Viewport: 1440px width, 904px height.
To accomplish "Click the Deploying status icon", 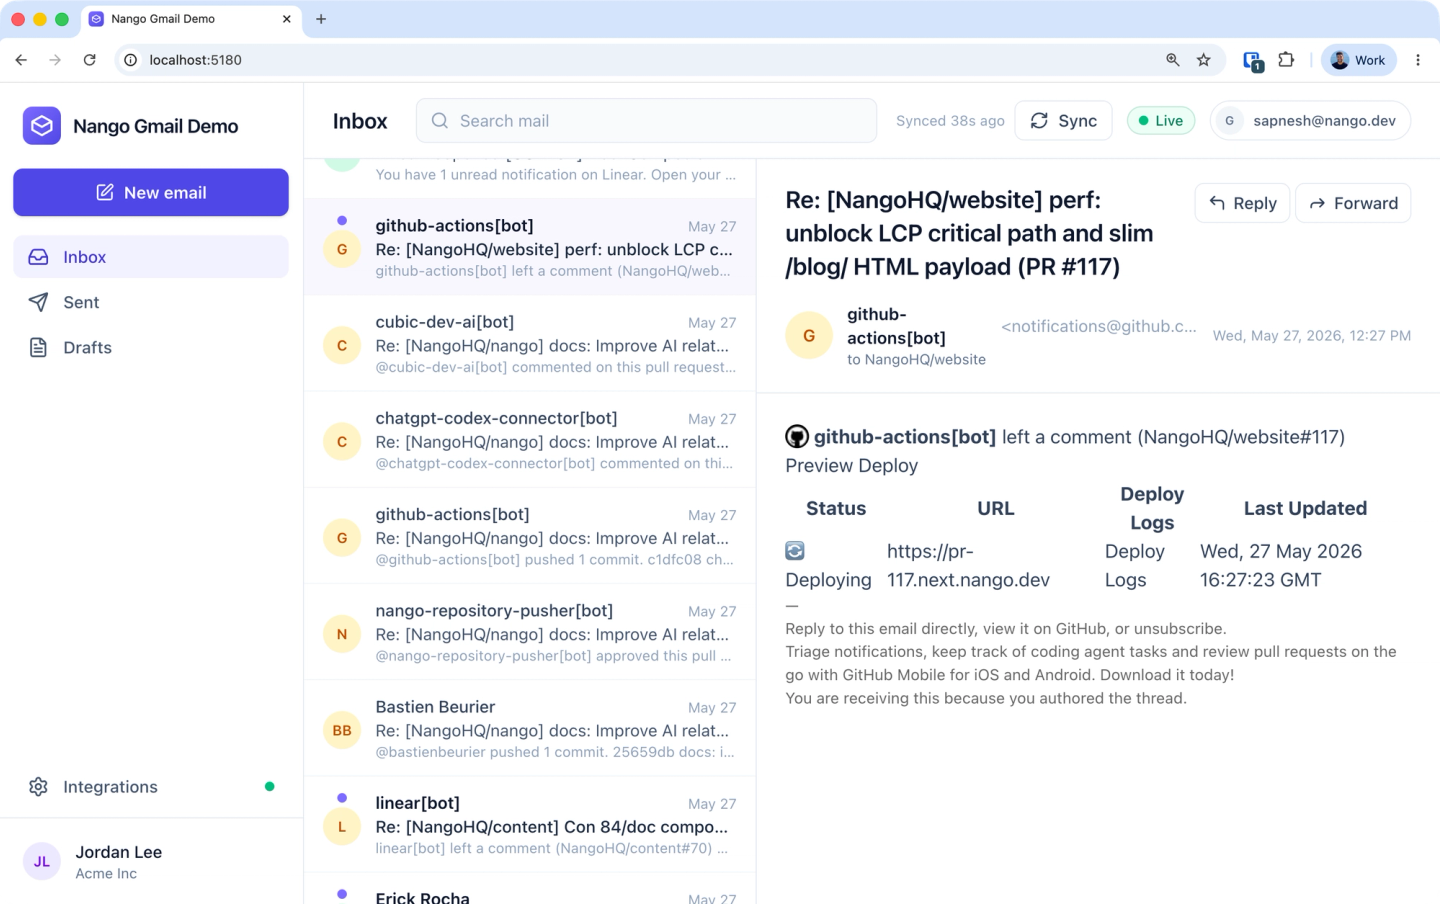I will point(795,551).
